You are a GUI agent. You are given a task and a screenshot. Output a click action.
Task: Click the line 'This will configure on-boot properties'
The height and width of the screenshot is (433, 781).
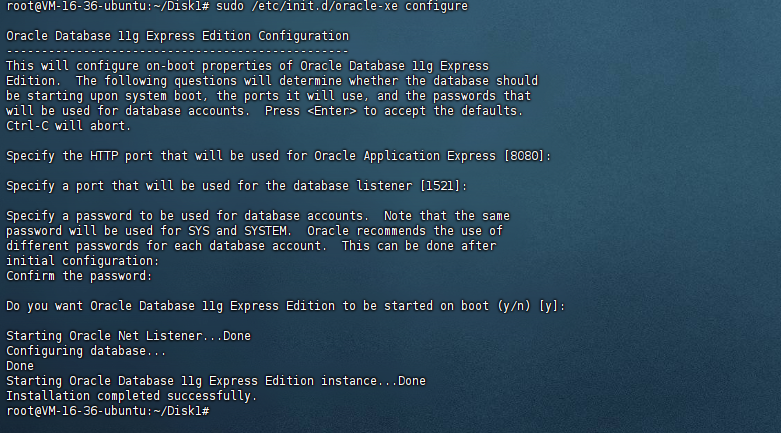248,66
